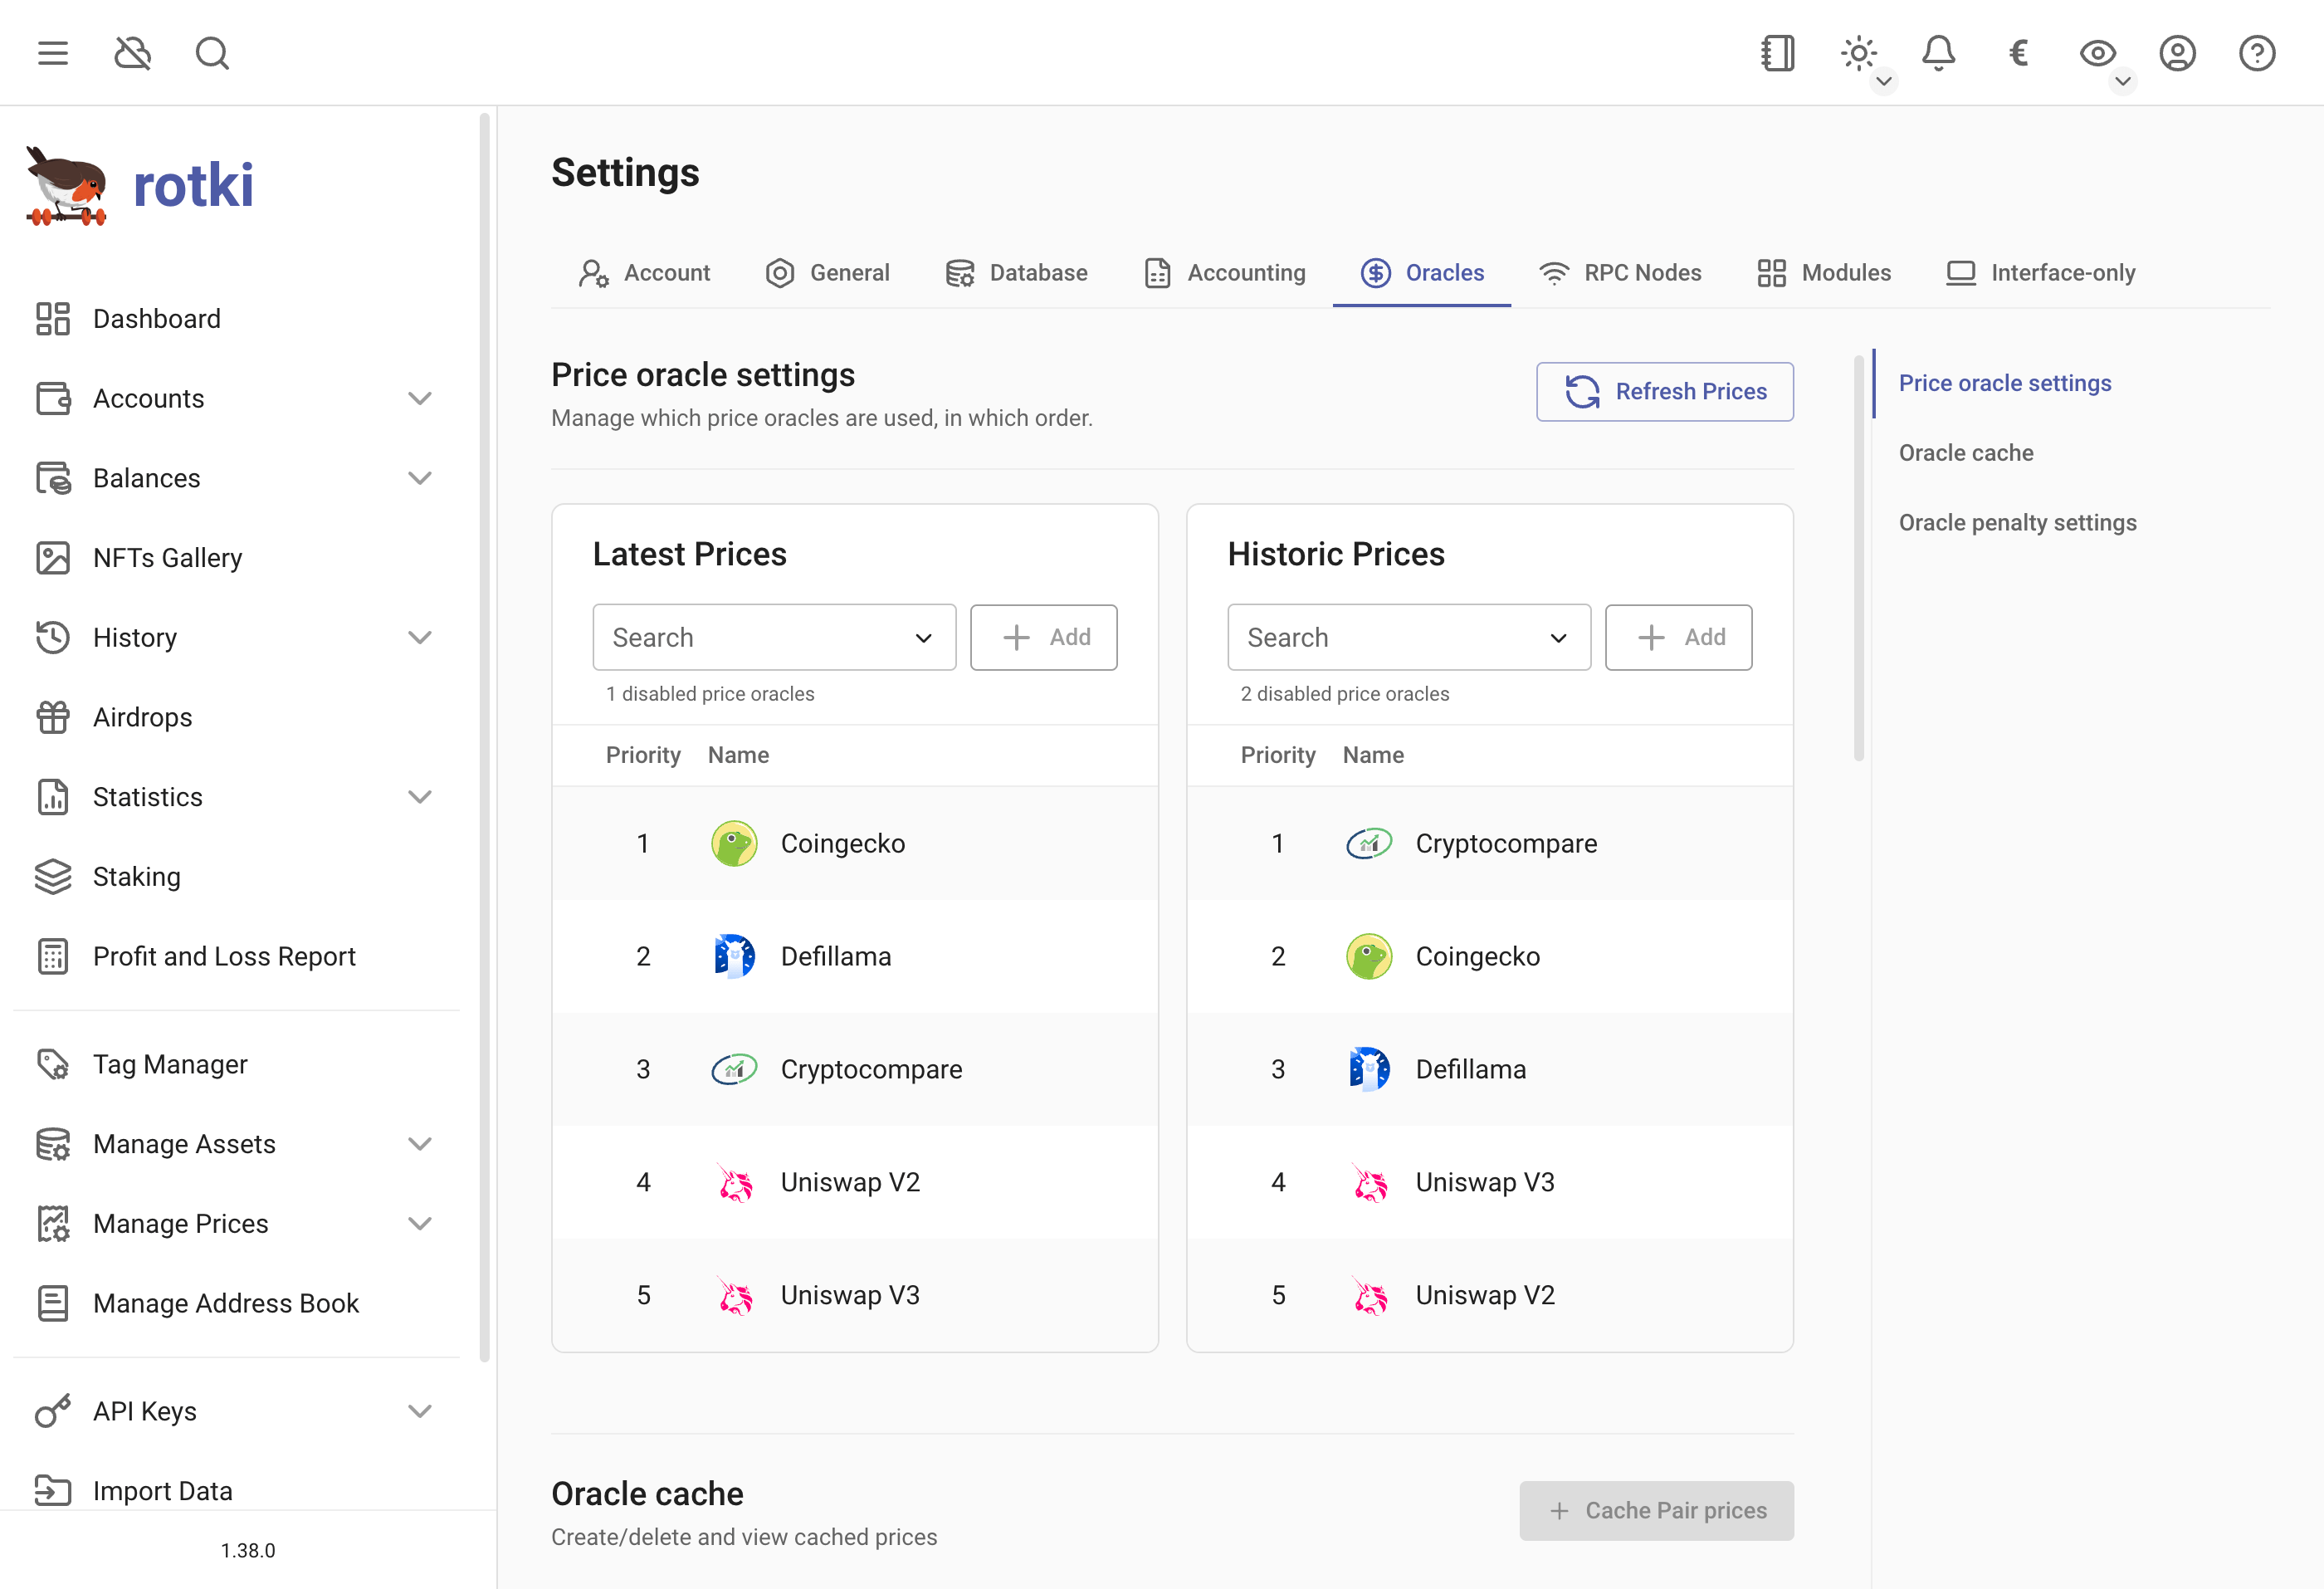Click the cloud sync disabled icon
Screen dimensions: 2324x1589
[133, 53]
